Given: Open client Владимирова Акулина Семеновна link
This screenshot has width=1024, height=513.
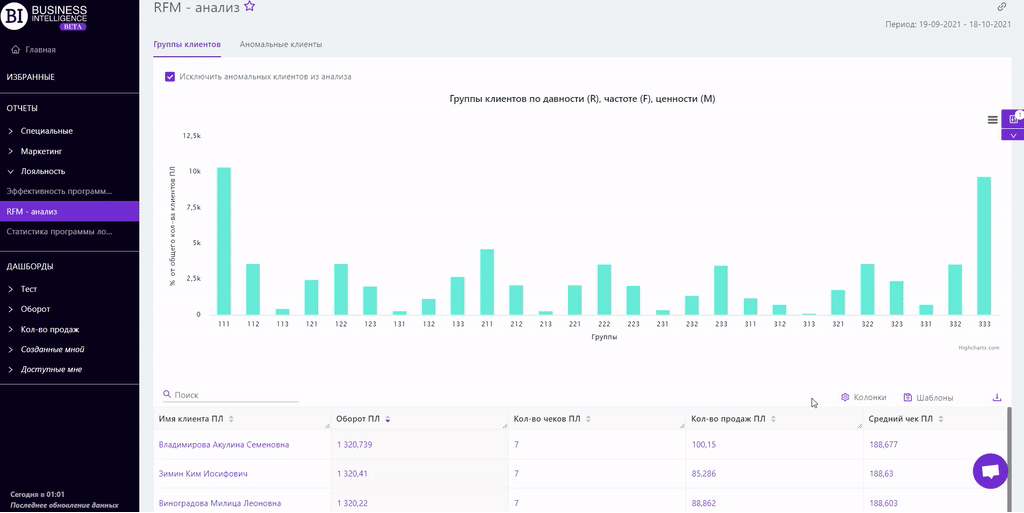Looking at the screenshot, I should click(x=224, y=444).
